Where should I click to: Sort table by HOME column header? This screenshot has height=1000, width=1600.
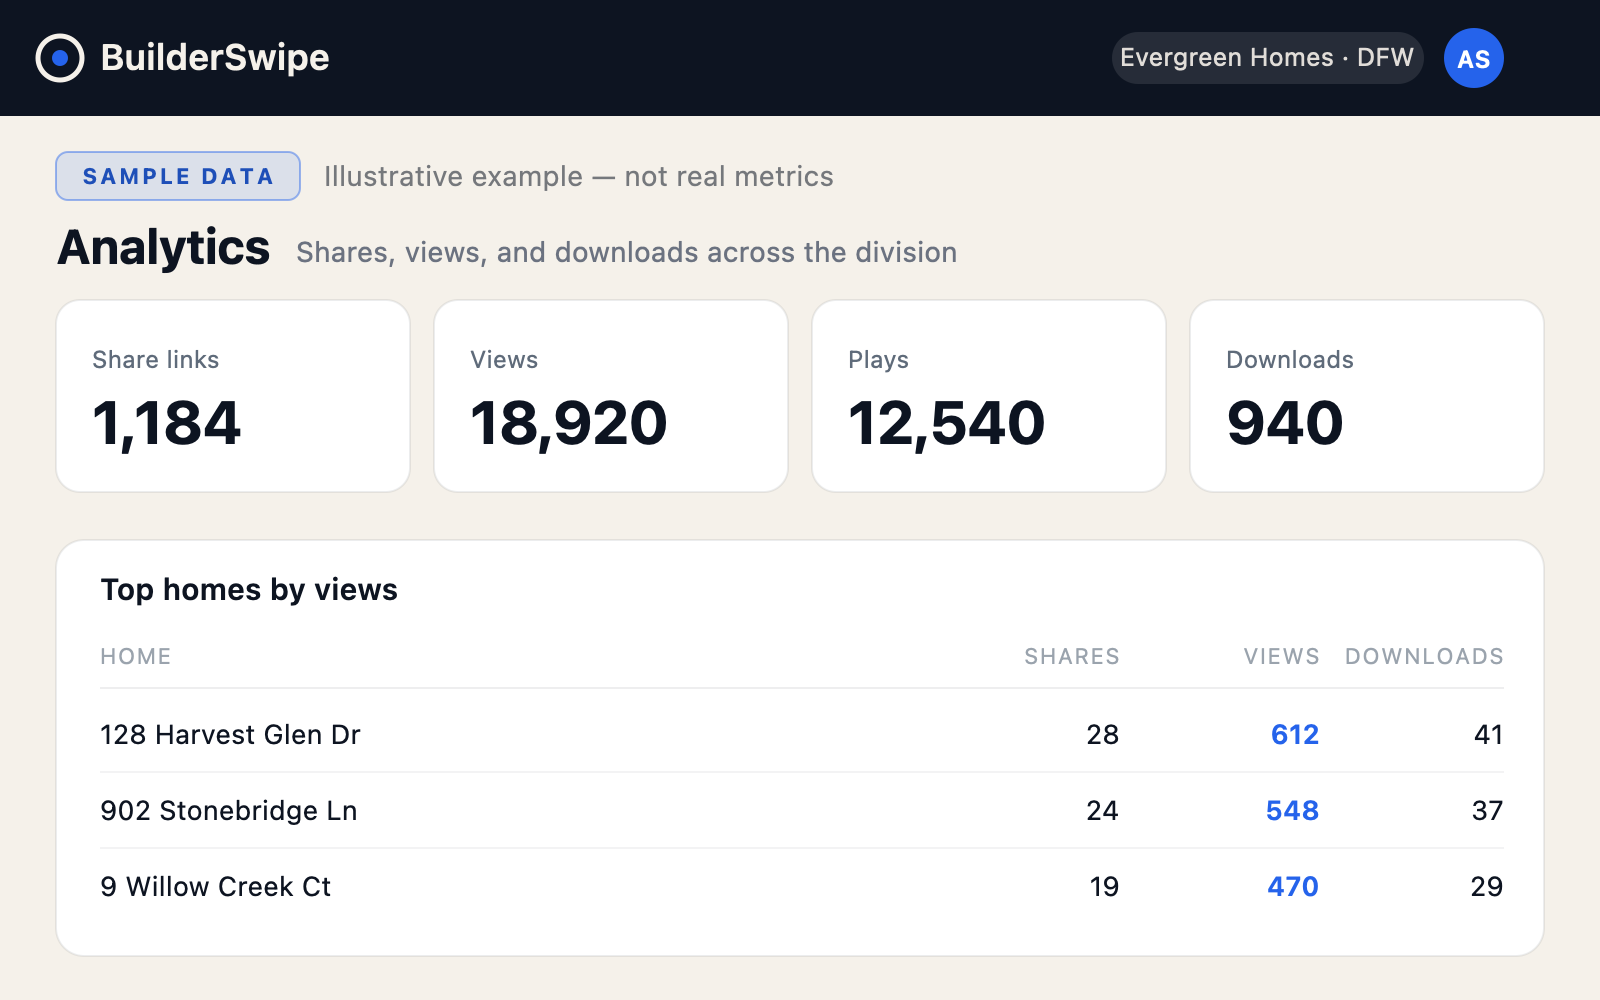tap(136, 656)
